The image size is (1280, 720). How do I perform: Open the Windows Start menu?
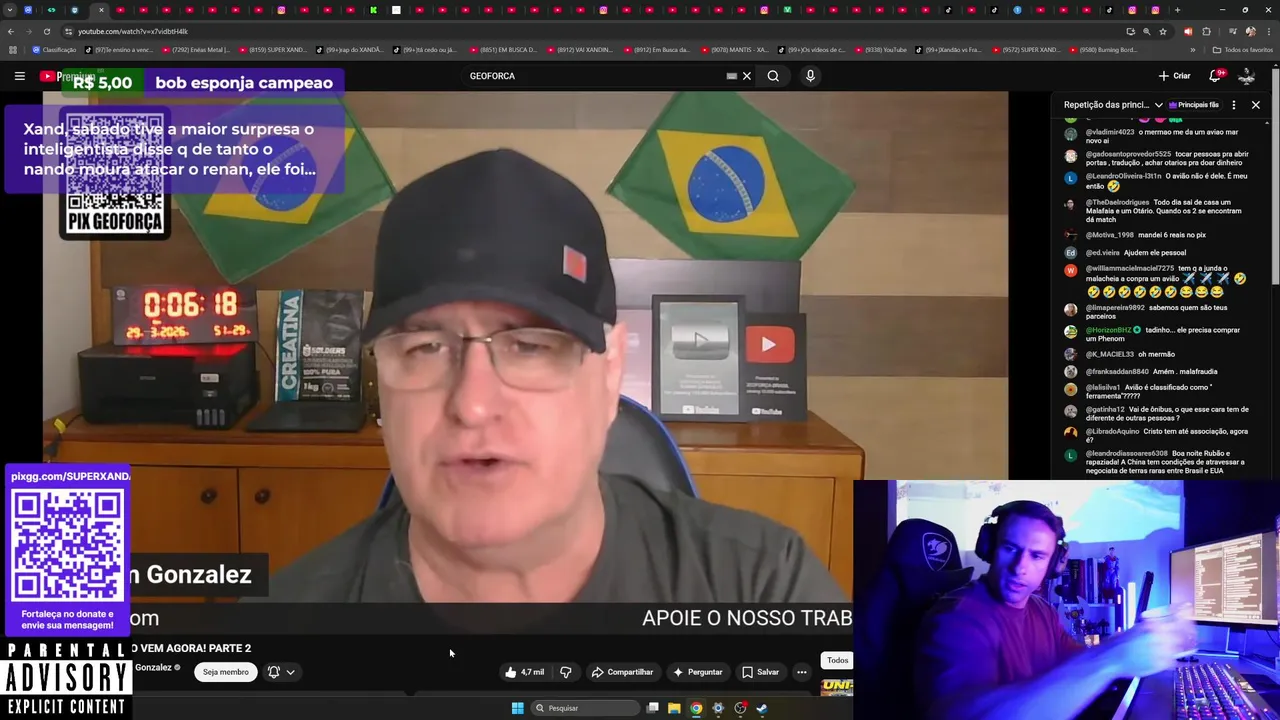coord(517,708)
